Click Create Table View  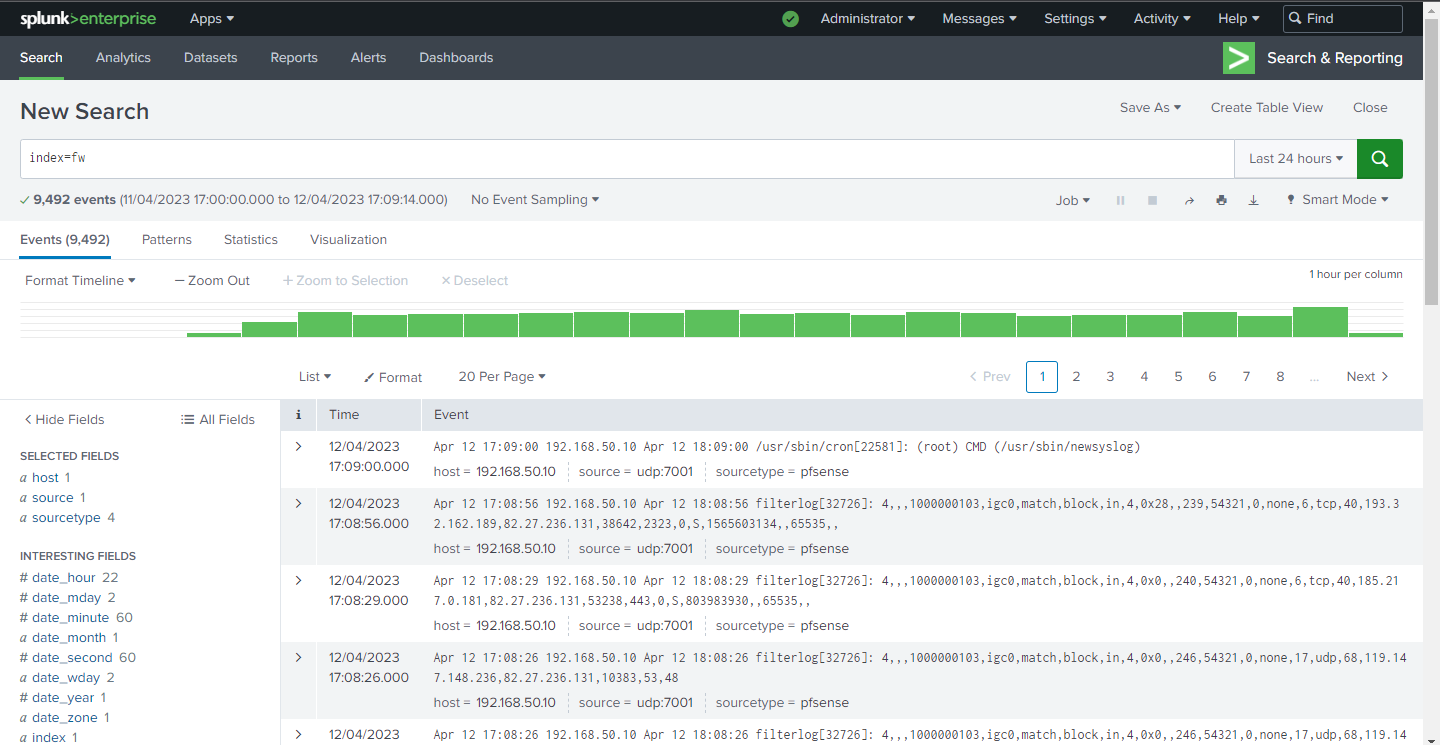[x=1266, y=107]
